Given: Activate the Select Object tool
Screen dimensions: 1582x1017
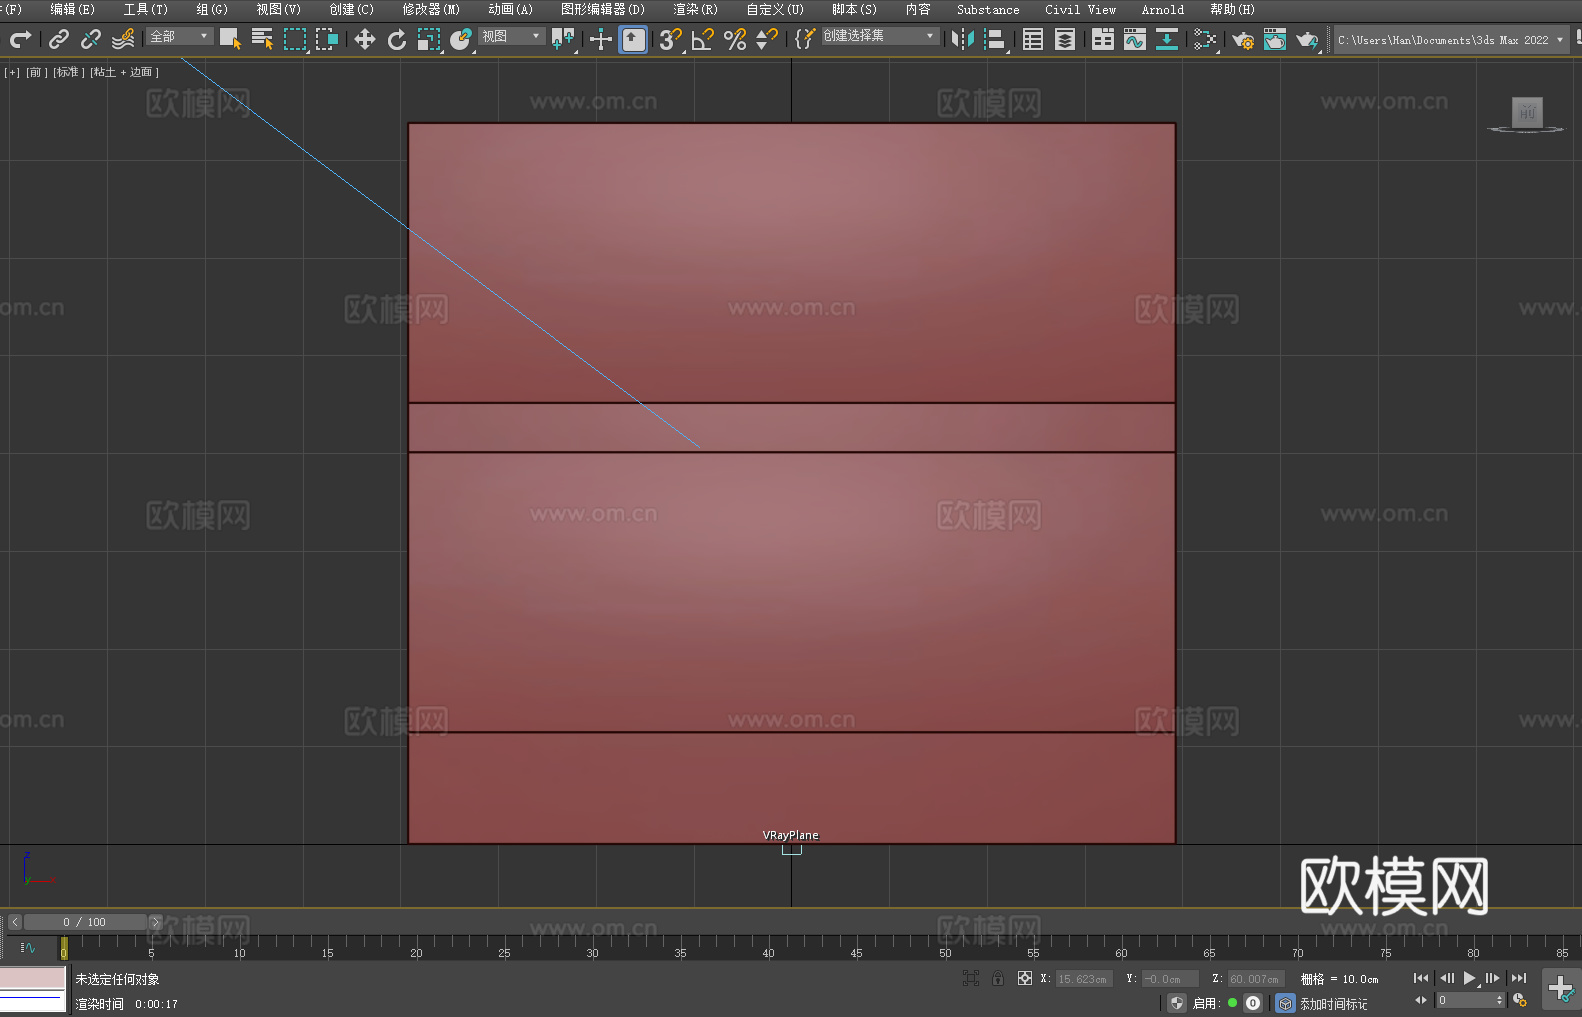Looking at the screenshot, I should [x=230, y=39].
